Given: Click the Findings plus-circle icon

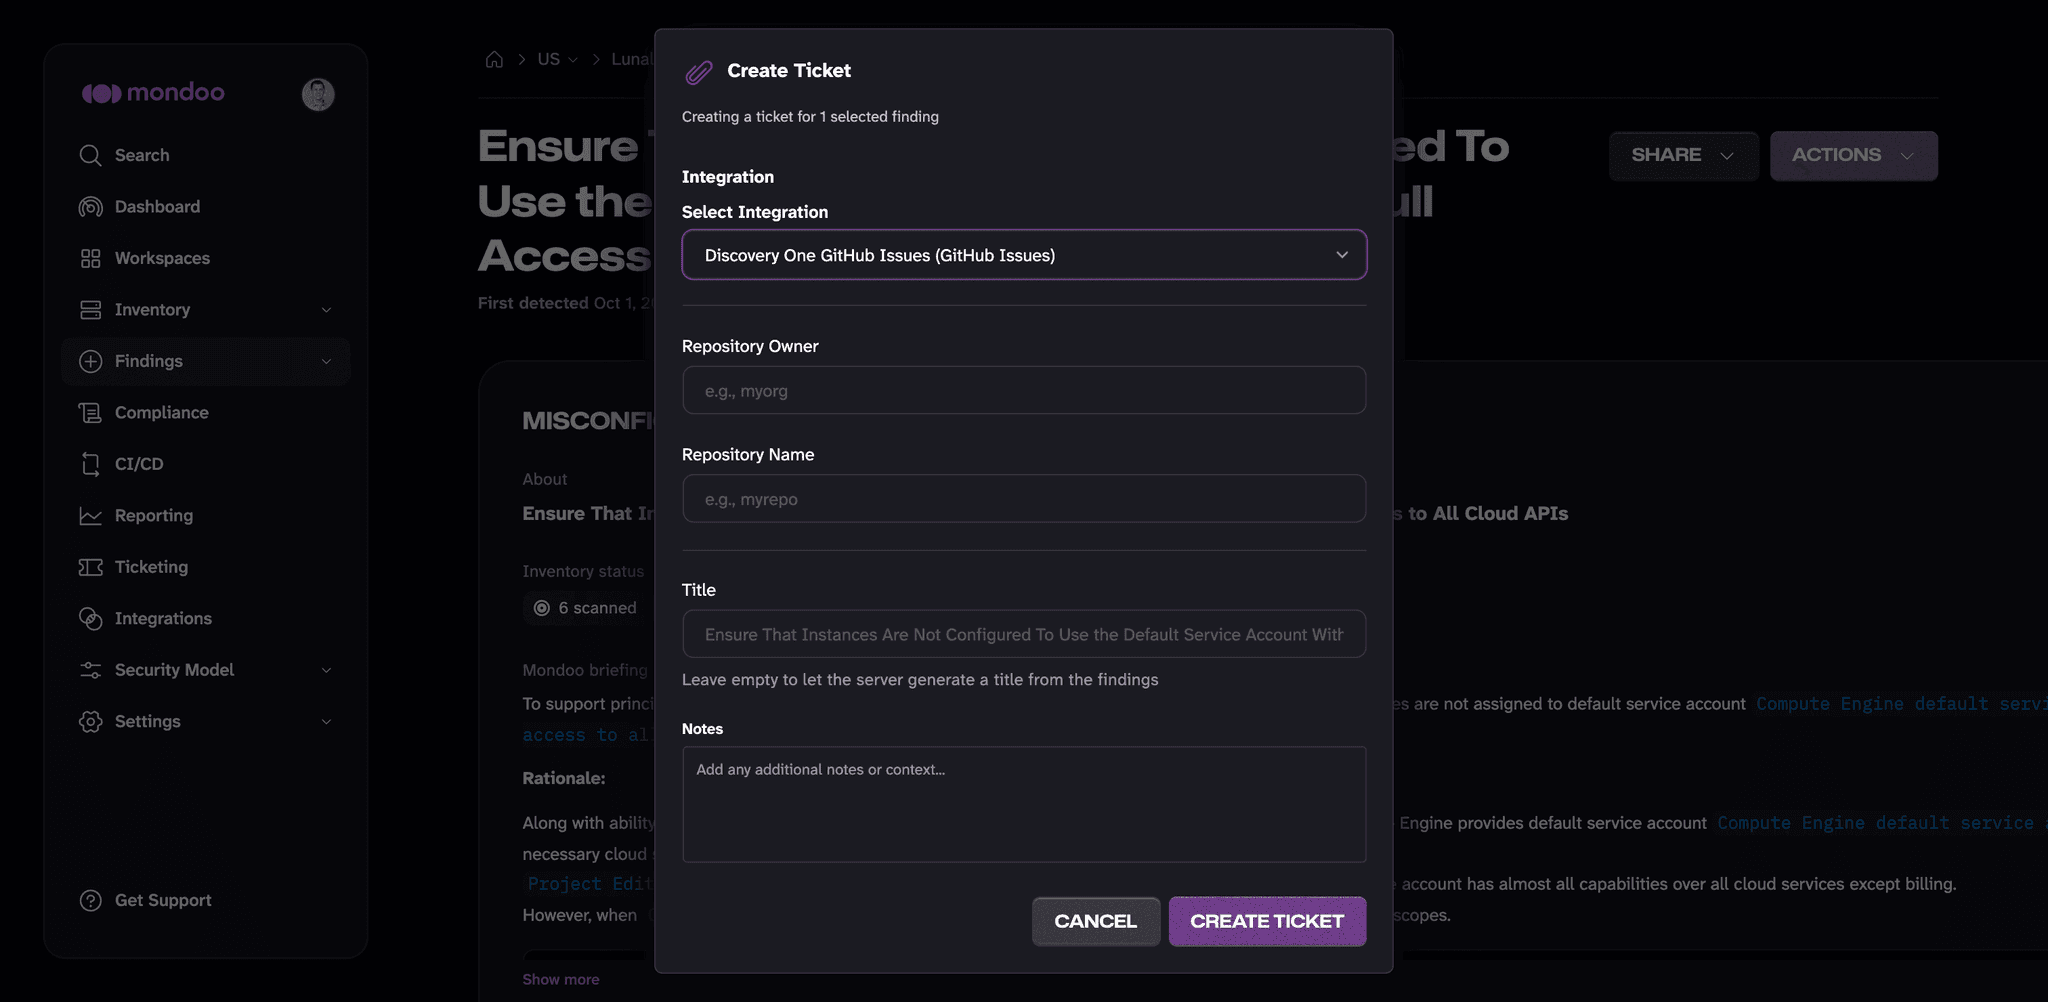Looking at the screenshot, I should [90, 361].
